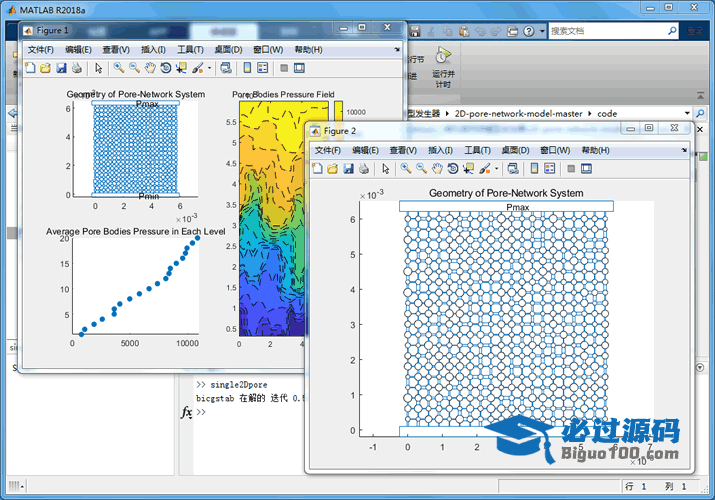Viewport: 715px width, 500px height.
Task: Open current folder path dropdown arrow
Action: (x=687, y=113)
